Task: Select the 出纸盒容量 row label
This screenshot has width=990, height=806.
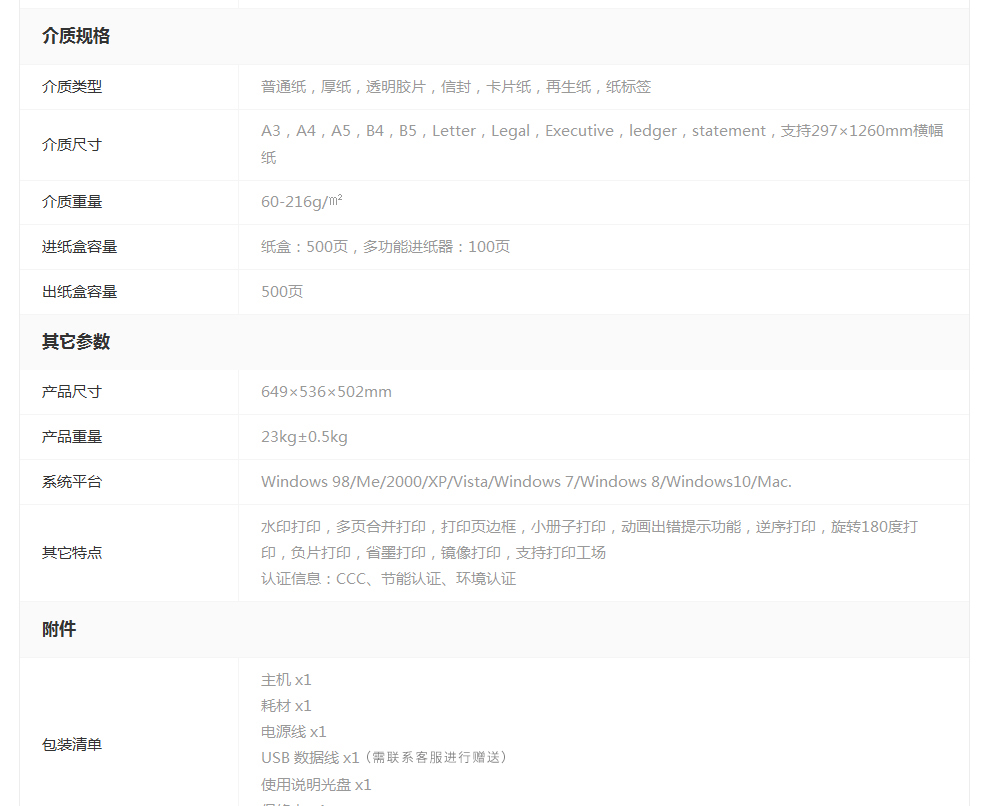Action: coord(80,292)
